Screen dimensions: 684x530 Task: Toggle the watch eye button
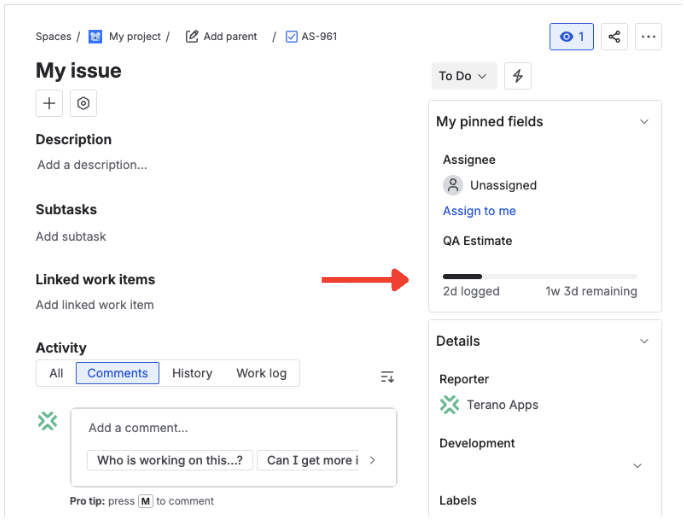tap(571, 37)
